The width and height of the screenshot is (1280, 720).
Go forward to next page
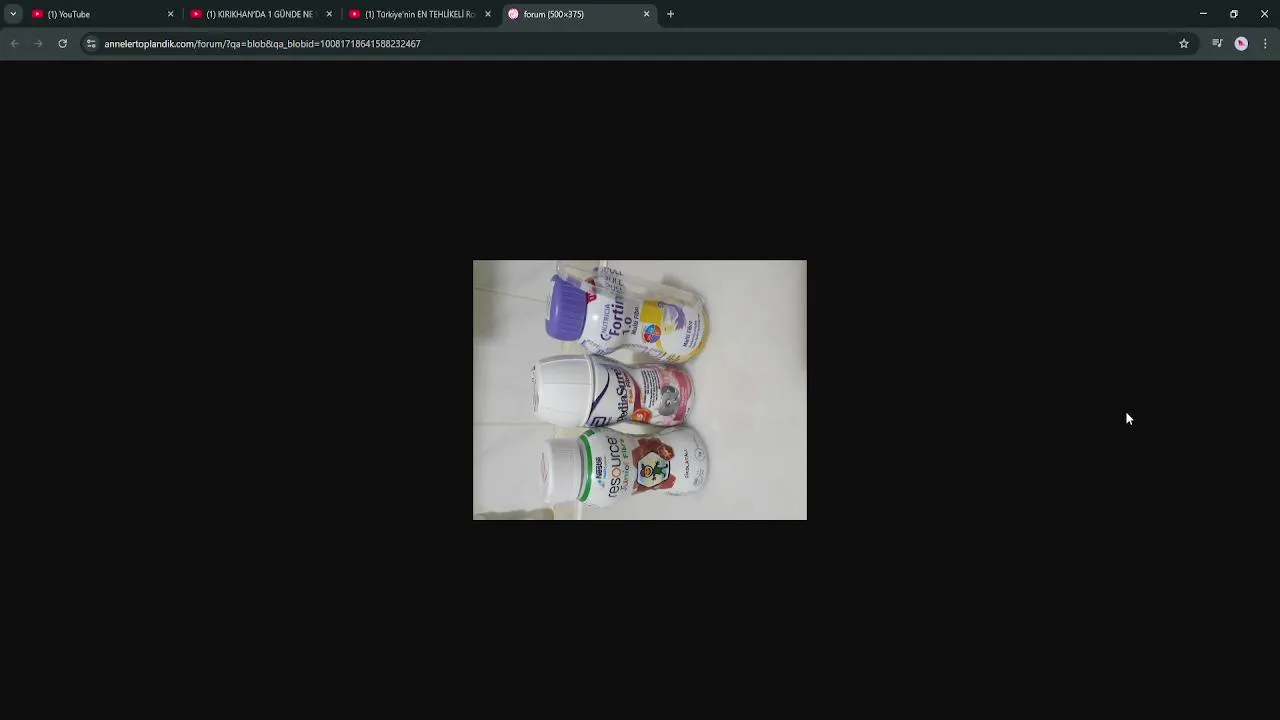click(x=38, y=44)
